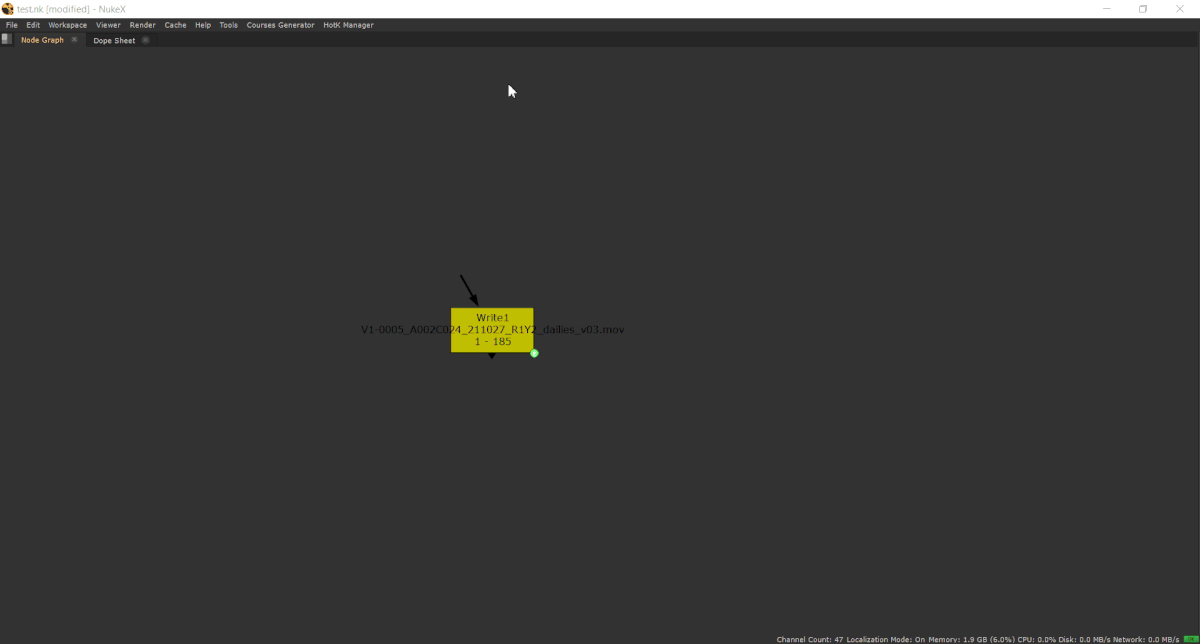The image size is (1200, 644).
Task: Open the Tools menu
Action: click(x=228, y=24)
